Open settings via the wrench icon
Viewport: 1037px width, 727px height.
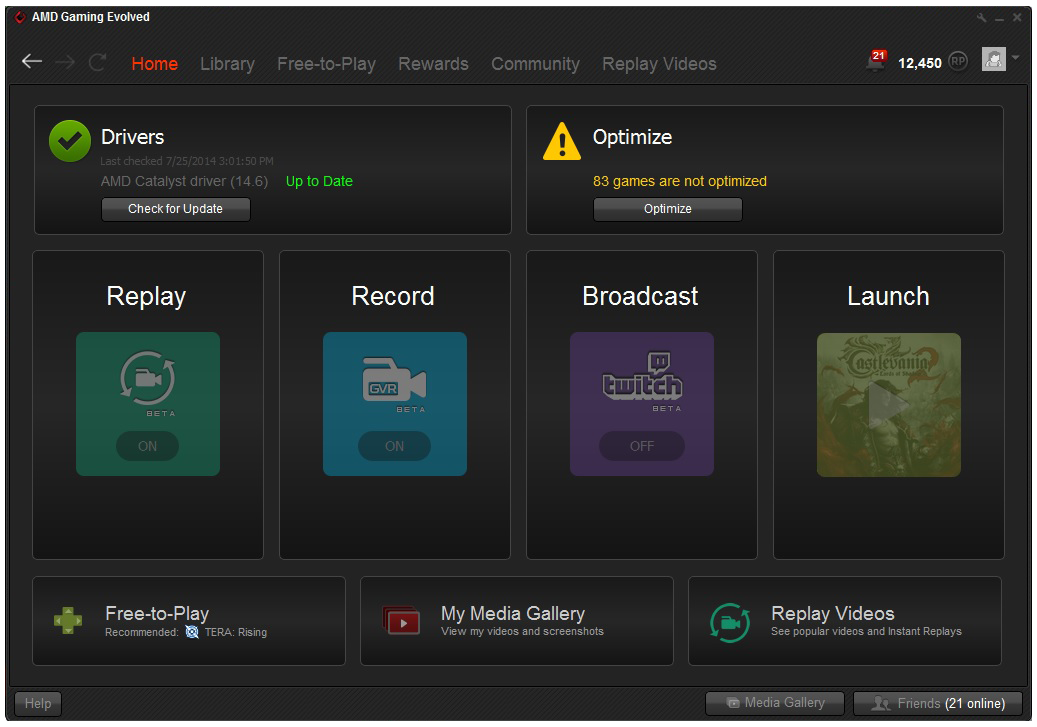[x=981, y=18]
